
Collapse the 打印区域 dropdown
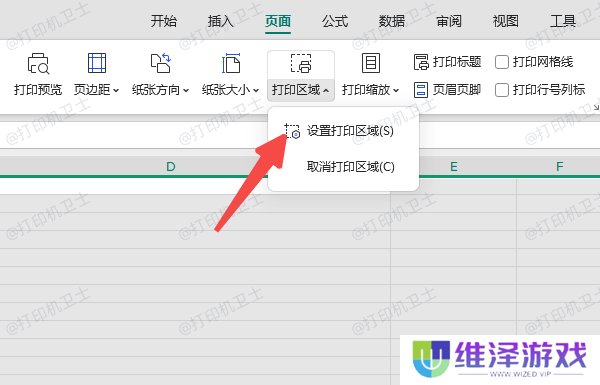[326, 91]
